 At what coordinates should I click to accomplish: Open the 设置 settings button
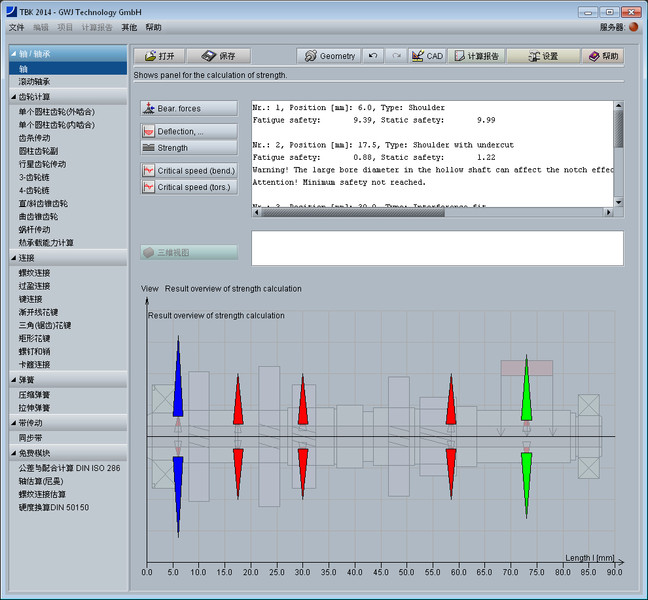click(543, 56)
